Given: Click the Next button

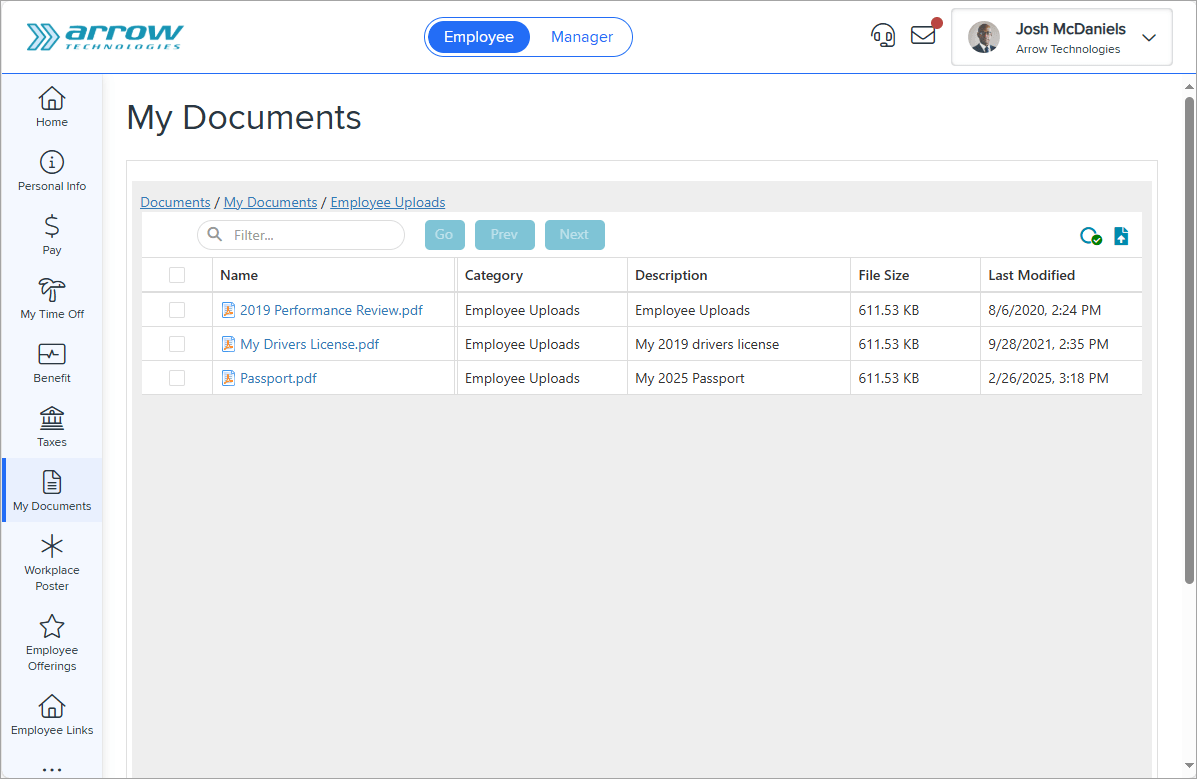Looking at the screenshot, I should [x=574, y=234].
